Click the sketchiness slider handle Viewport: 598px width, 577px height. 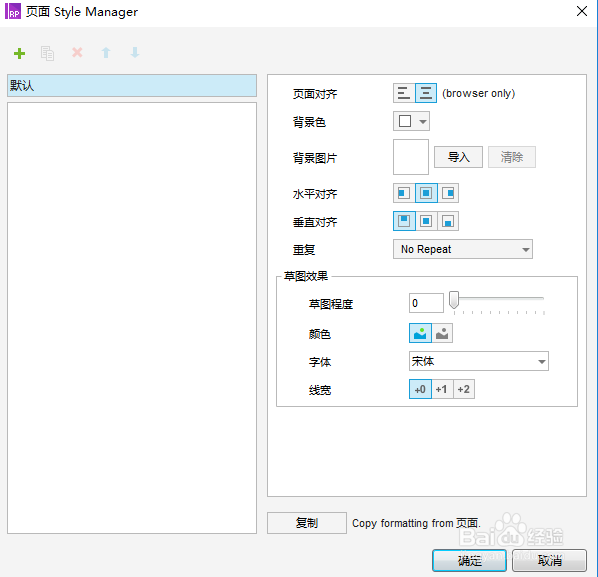tap(454, 300)
